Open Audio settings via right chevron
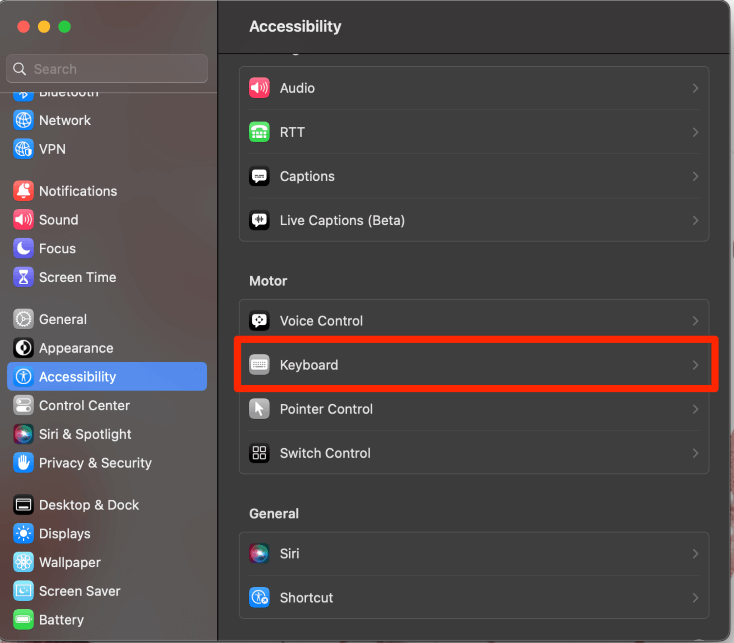Screen dimensions: 734x643 pos(695,88)
